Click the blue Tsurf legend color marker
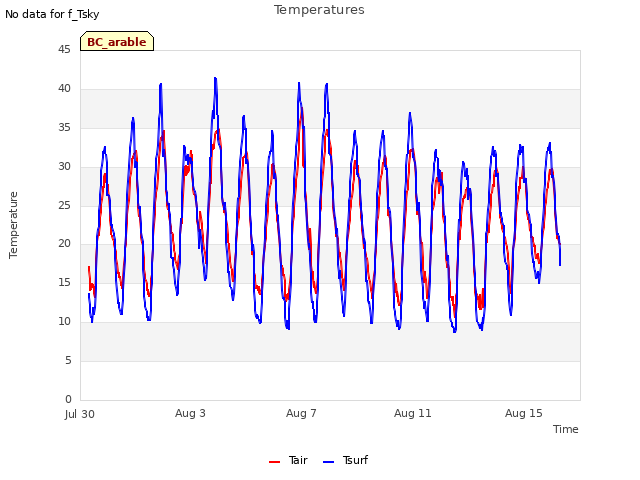 tap(328, 462)
